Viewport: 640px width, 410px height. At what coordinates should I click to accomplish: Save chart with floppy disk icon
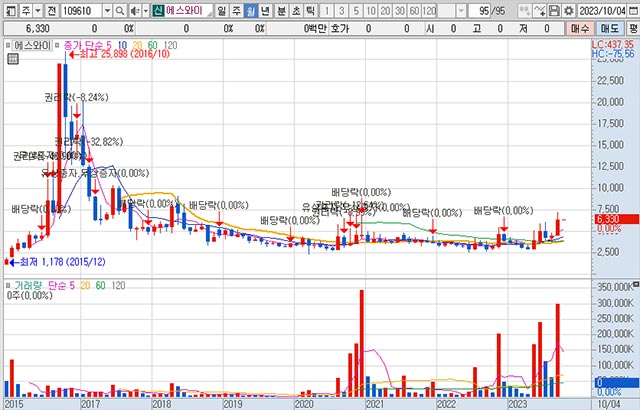[554, 11]
